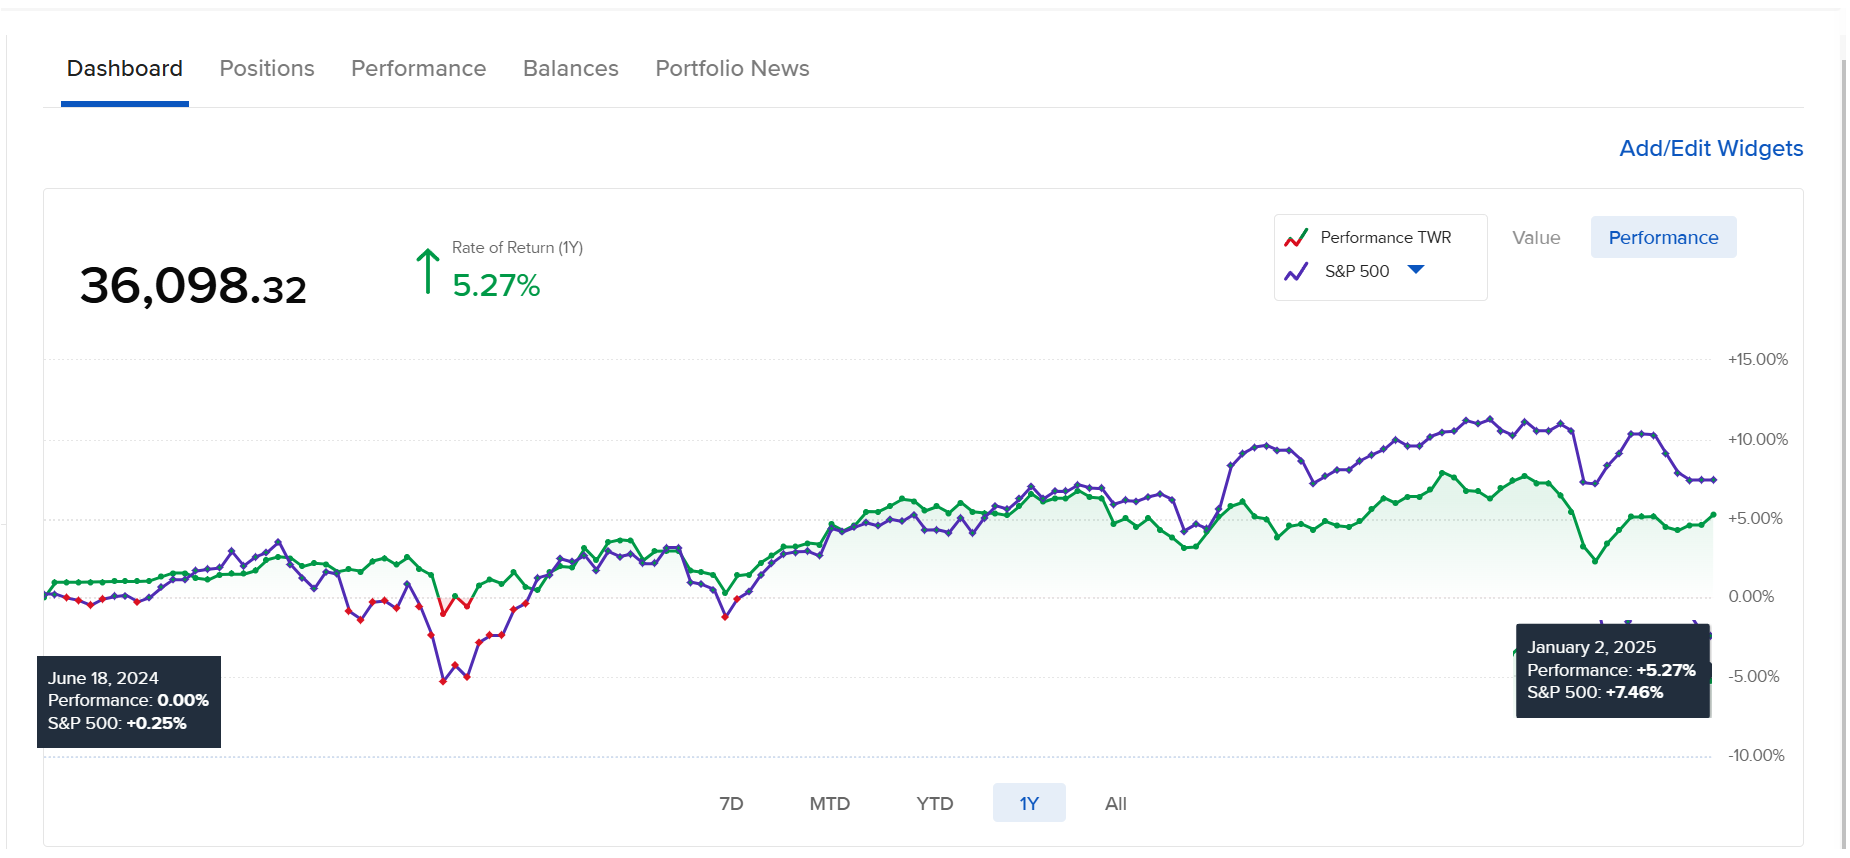Select the MTD time range

point(829,804)
